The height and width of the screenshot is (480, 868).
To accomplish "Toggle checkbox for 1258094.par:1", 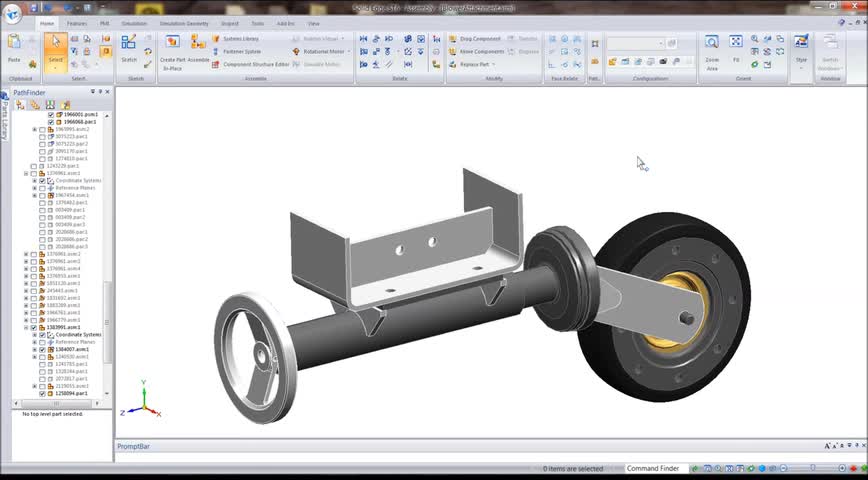I will tap(43, 394).
